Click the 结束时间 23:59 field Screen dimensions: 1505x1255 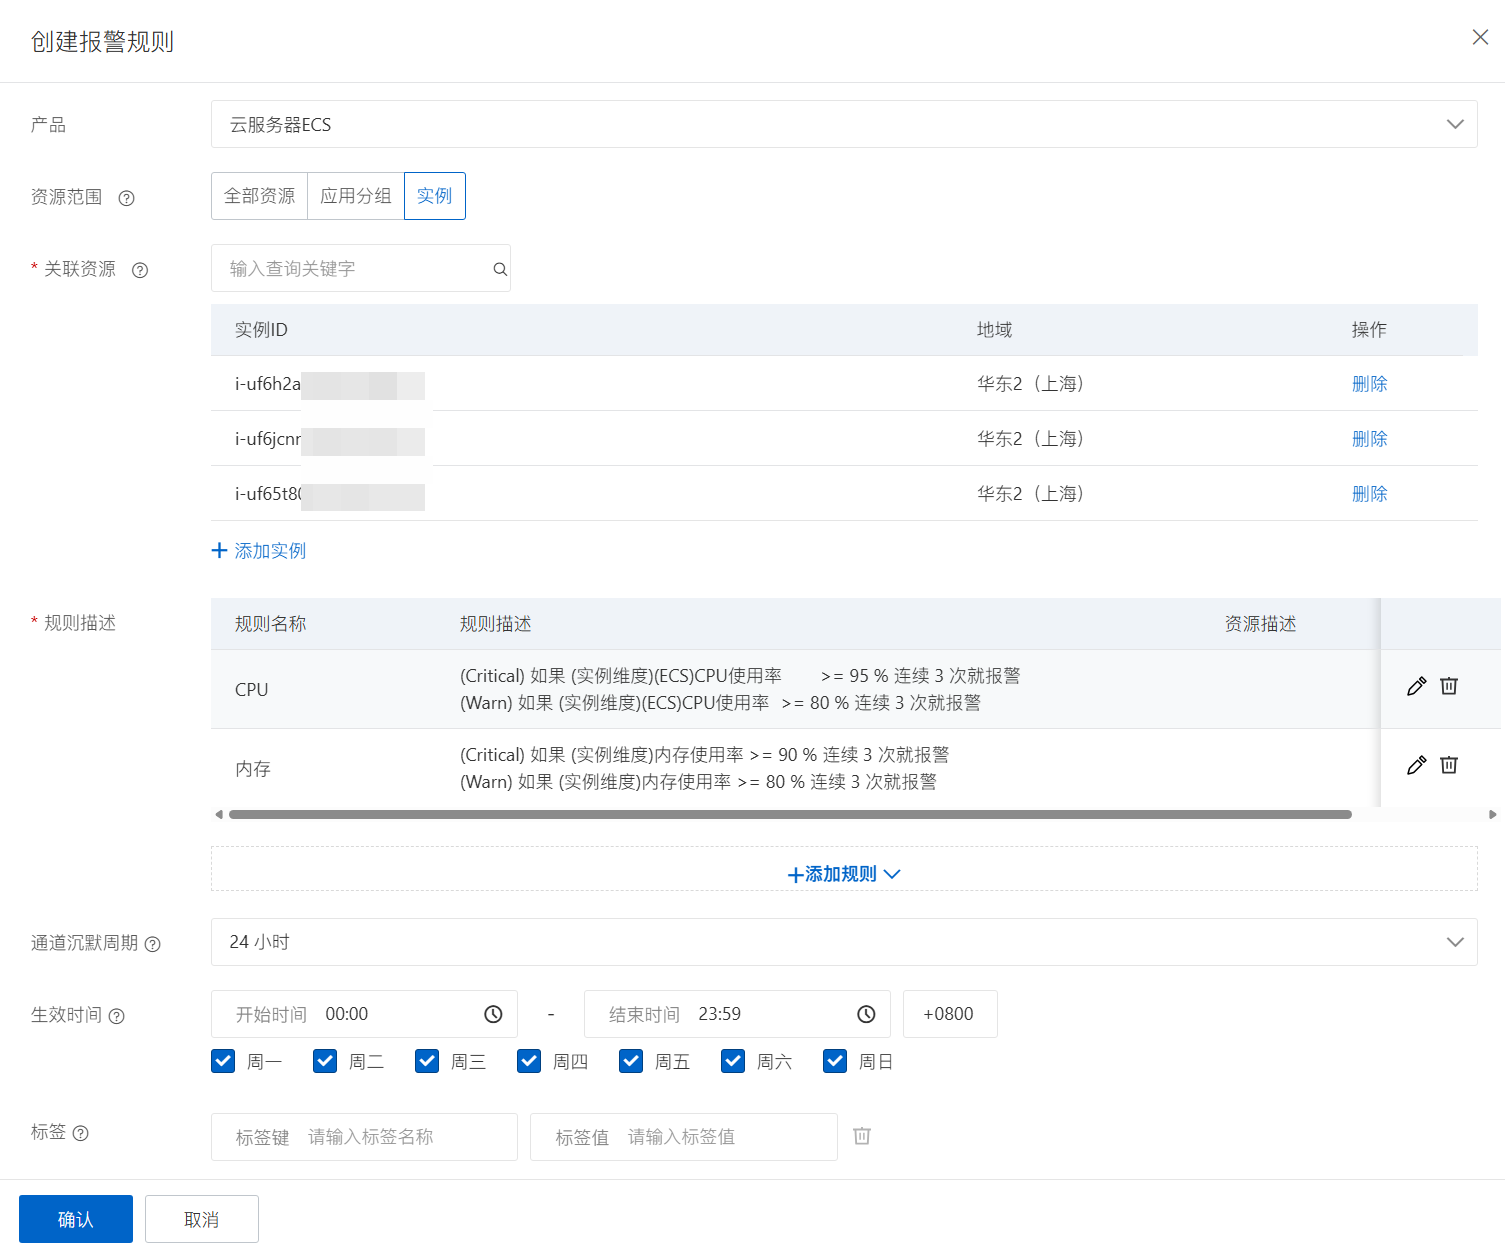[737, 1014]
